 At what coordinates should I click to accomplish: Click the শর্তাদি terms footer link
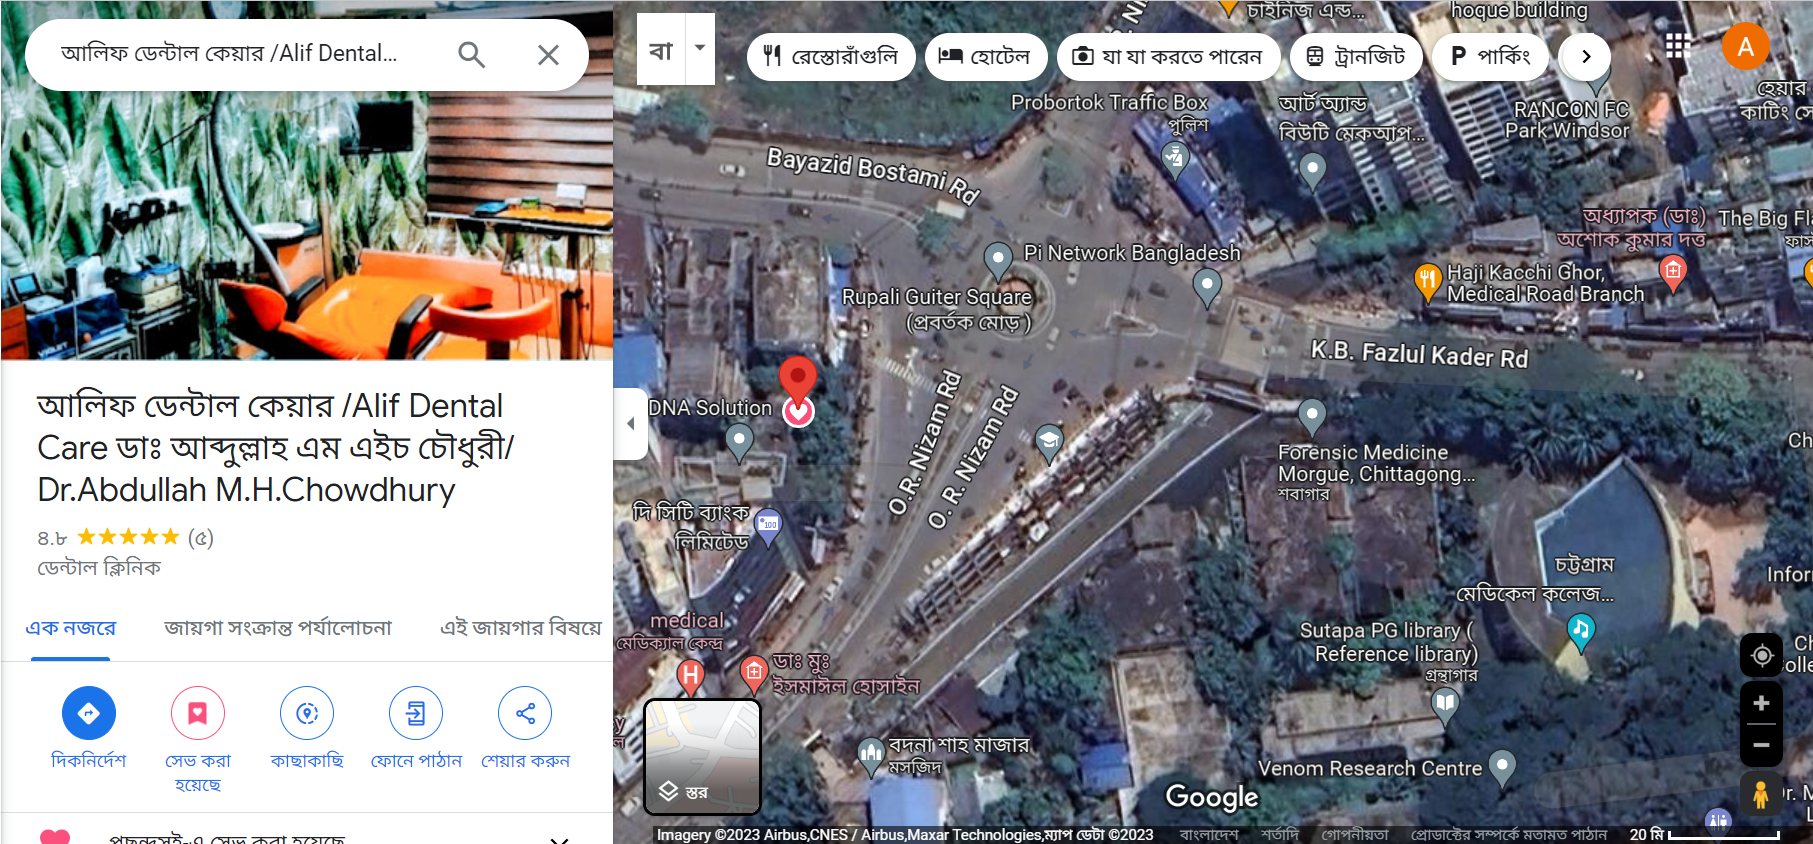(x=1280, y=835)
